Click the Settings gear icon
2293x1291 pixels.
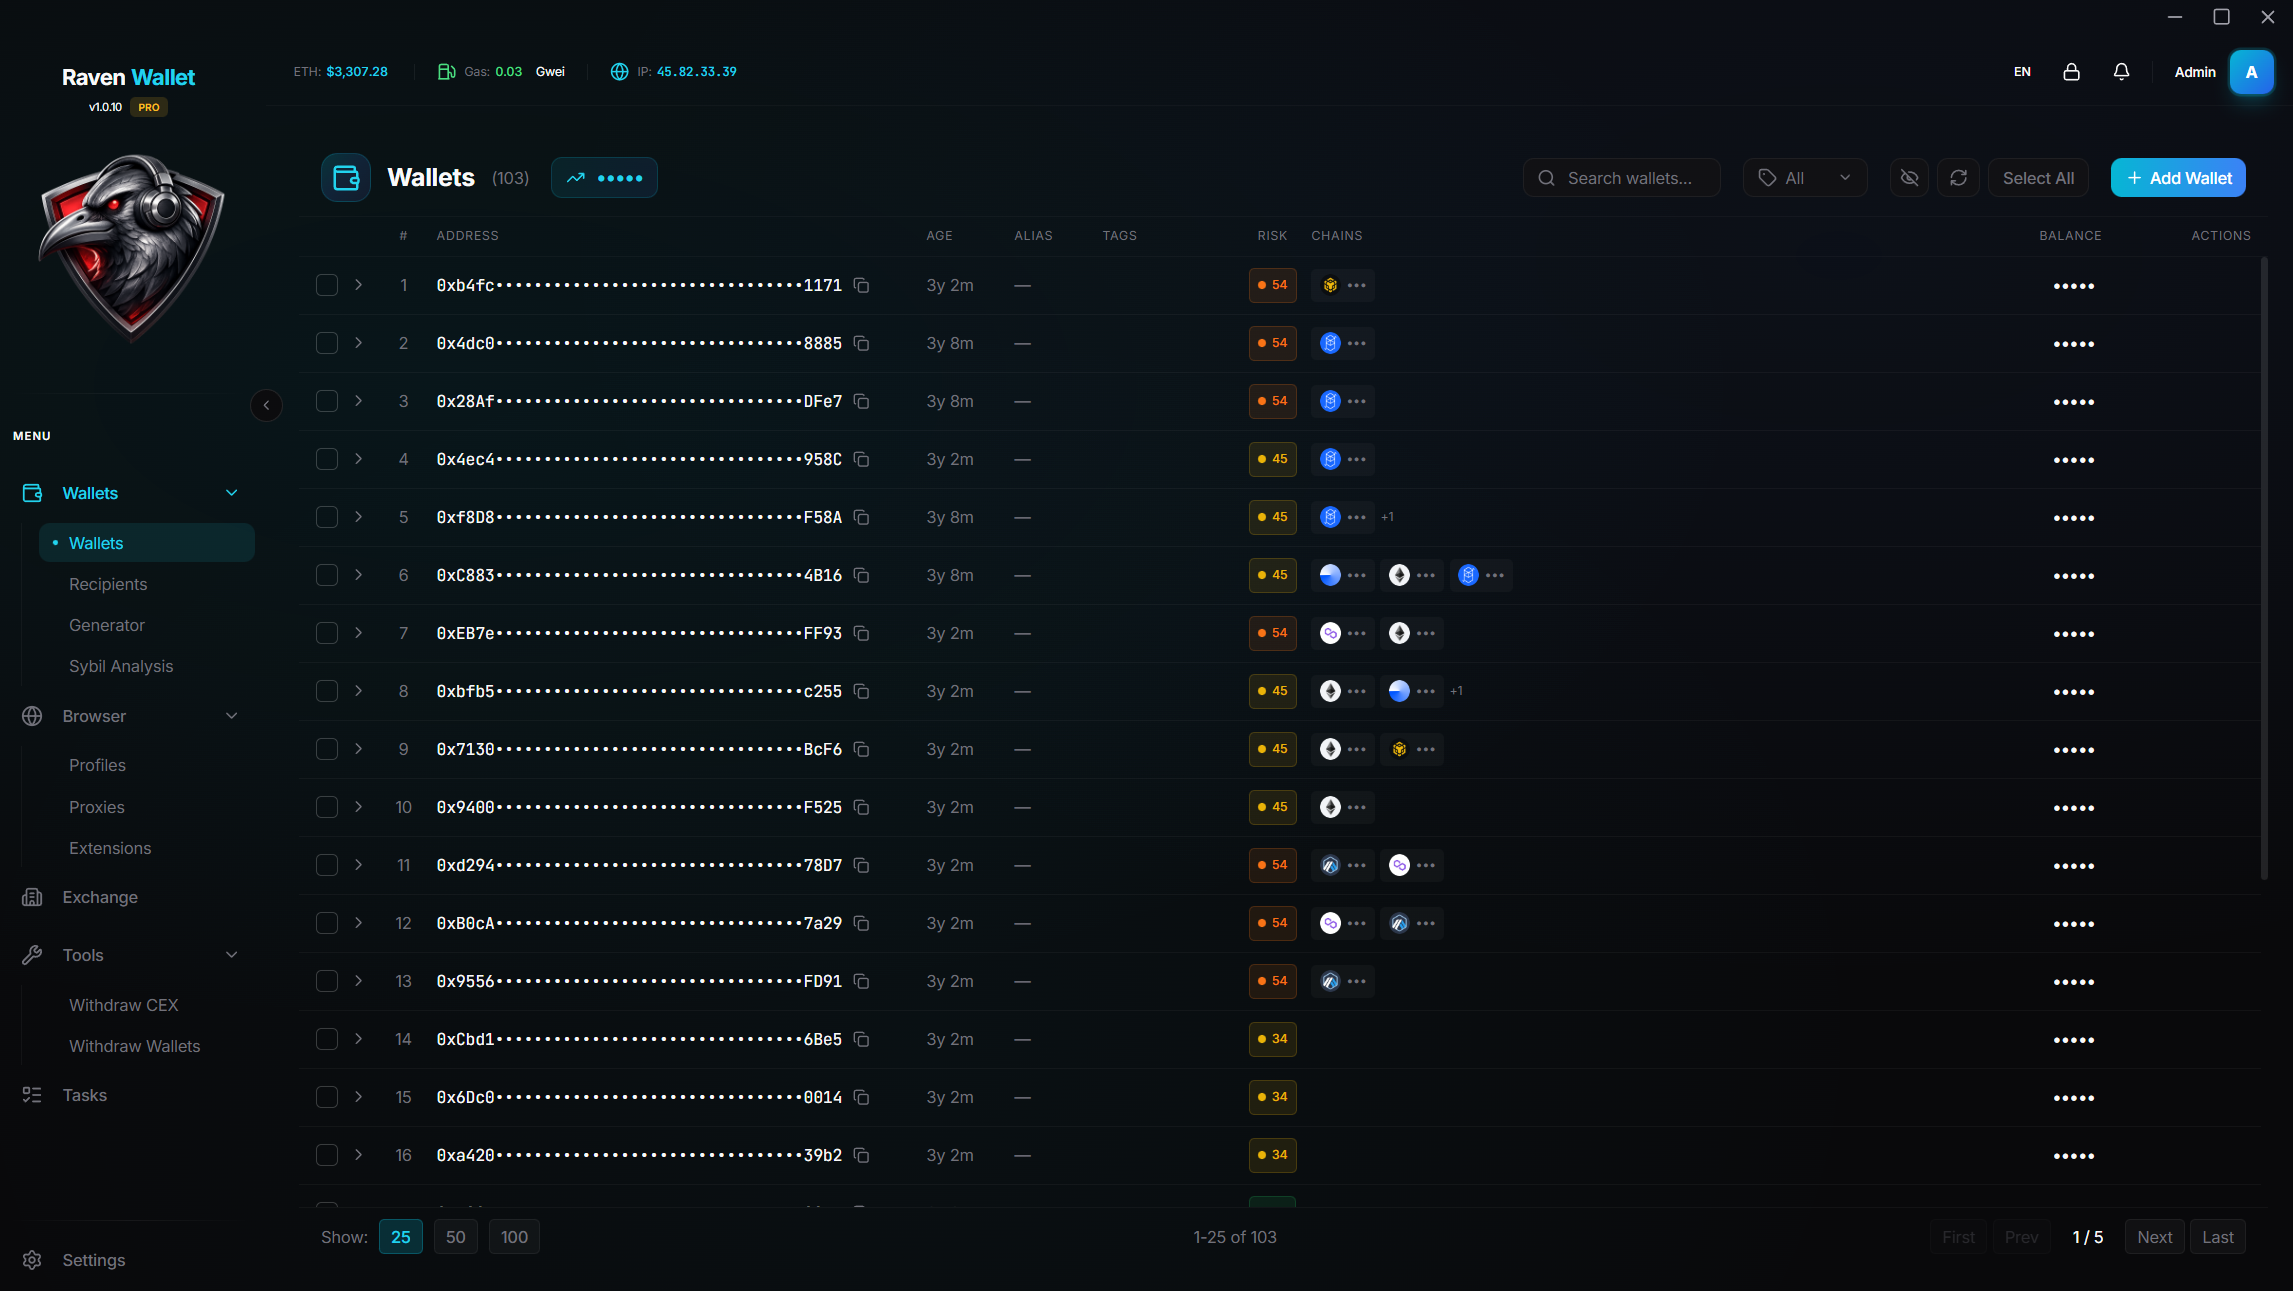click(32, 1260)
